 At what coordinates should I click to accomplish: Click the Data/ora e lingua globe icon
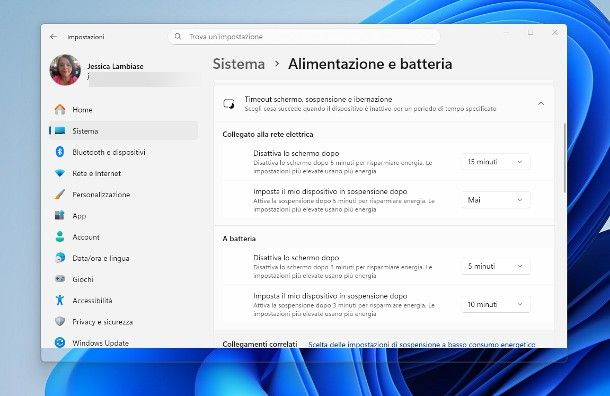click(60, 258)
